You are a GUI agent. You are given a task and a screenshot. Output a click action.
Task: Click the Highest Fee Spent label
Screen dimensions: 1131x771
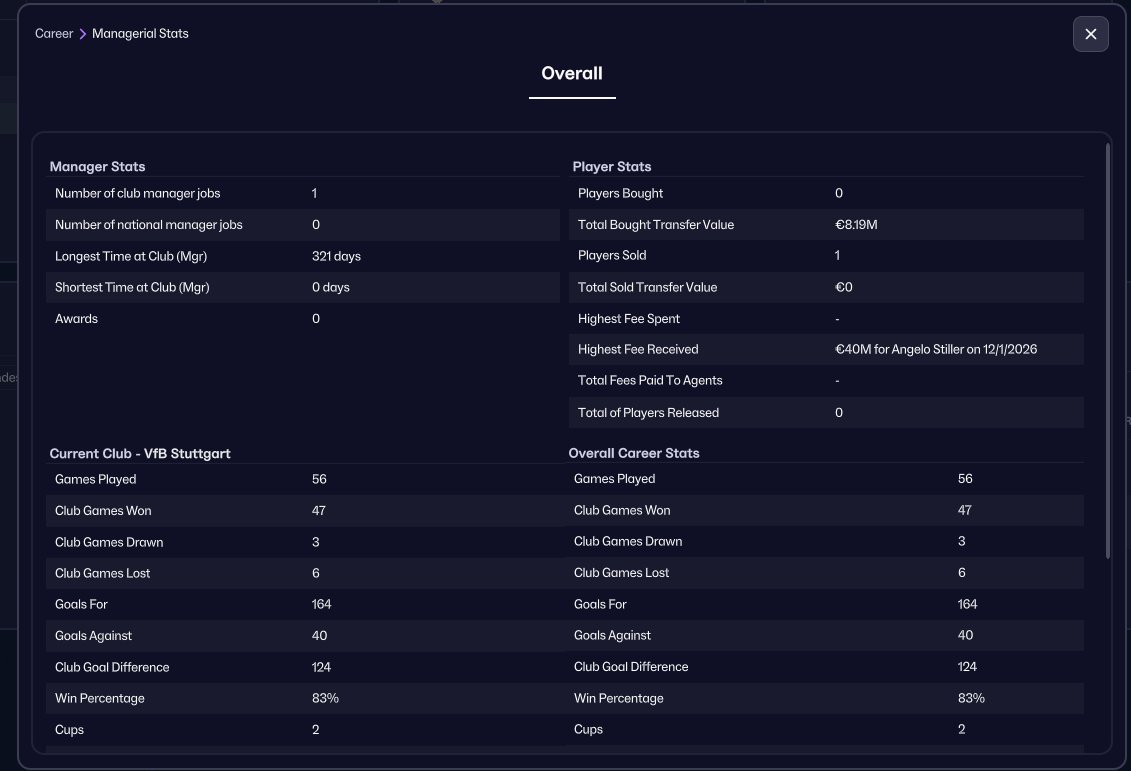(628, 319)
